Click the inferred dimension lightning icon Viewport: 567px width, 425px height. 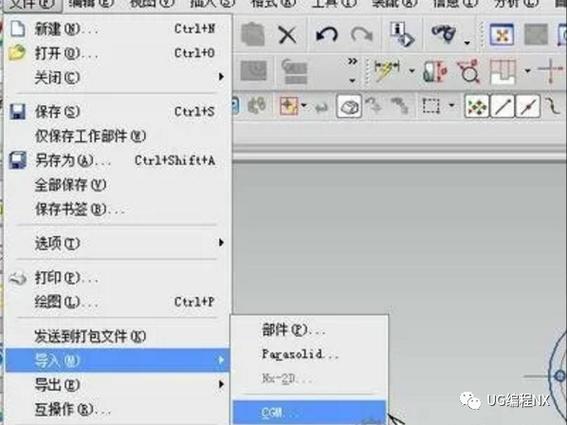pos(387,70)
